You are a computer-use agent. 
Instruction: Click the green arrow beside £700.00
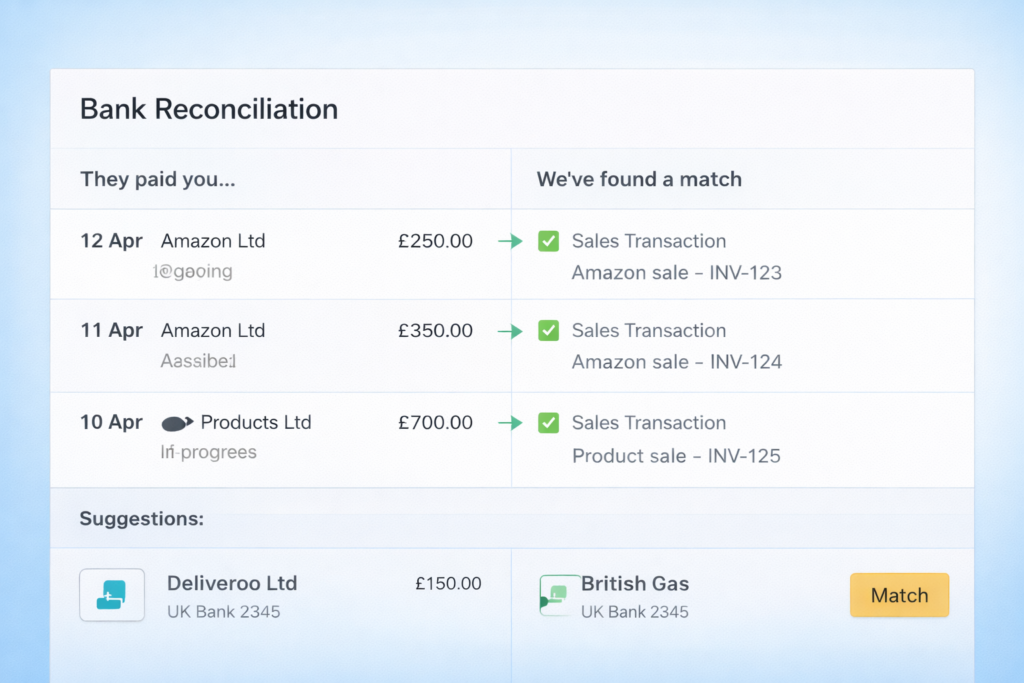click(x=510, y=423)
